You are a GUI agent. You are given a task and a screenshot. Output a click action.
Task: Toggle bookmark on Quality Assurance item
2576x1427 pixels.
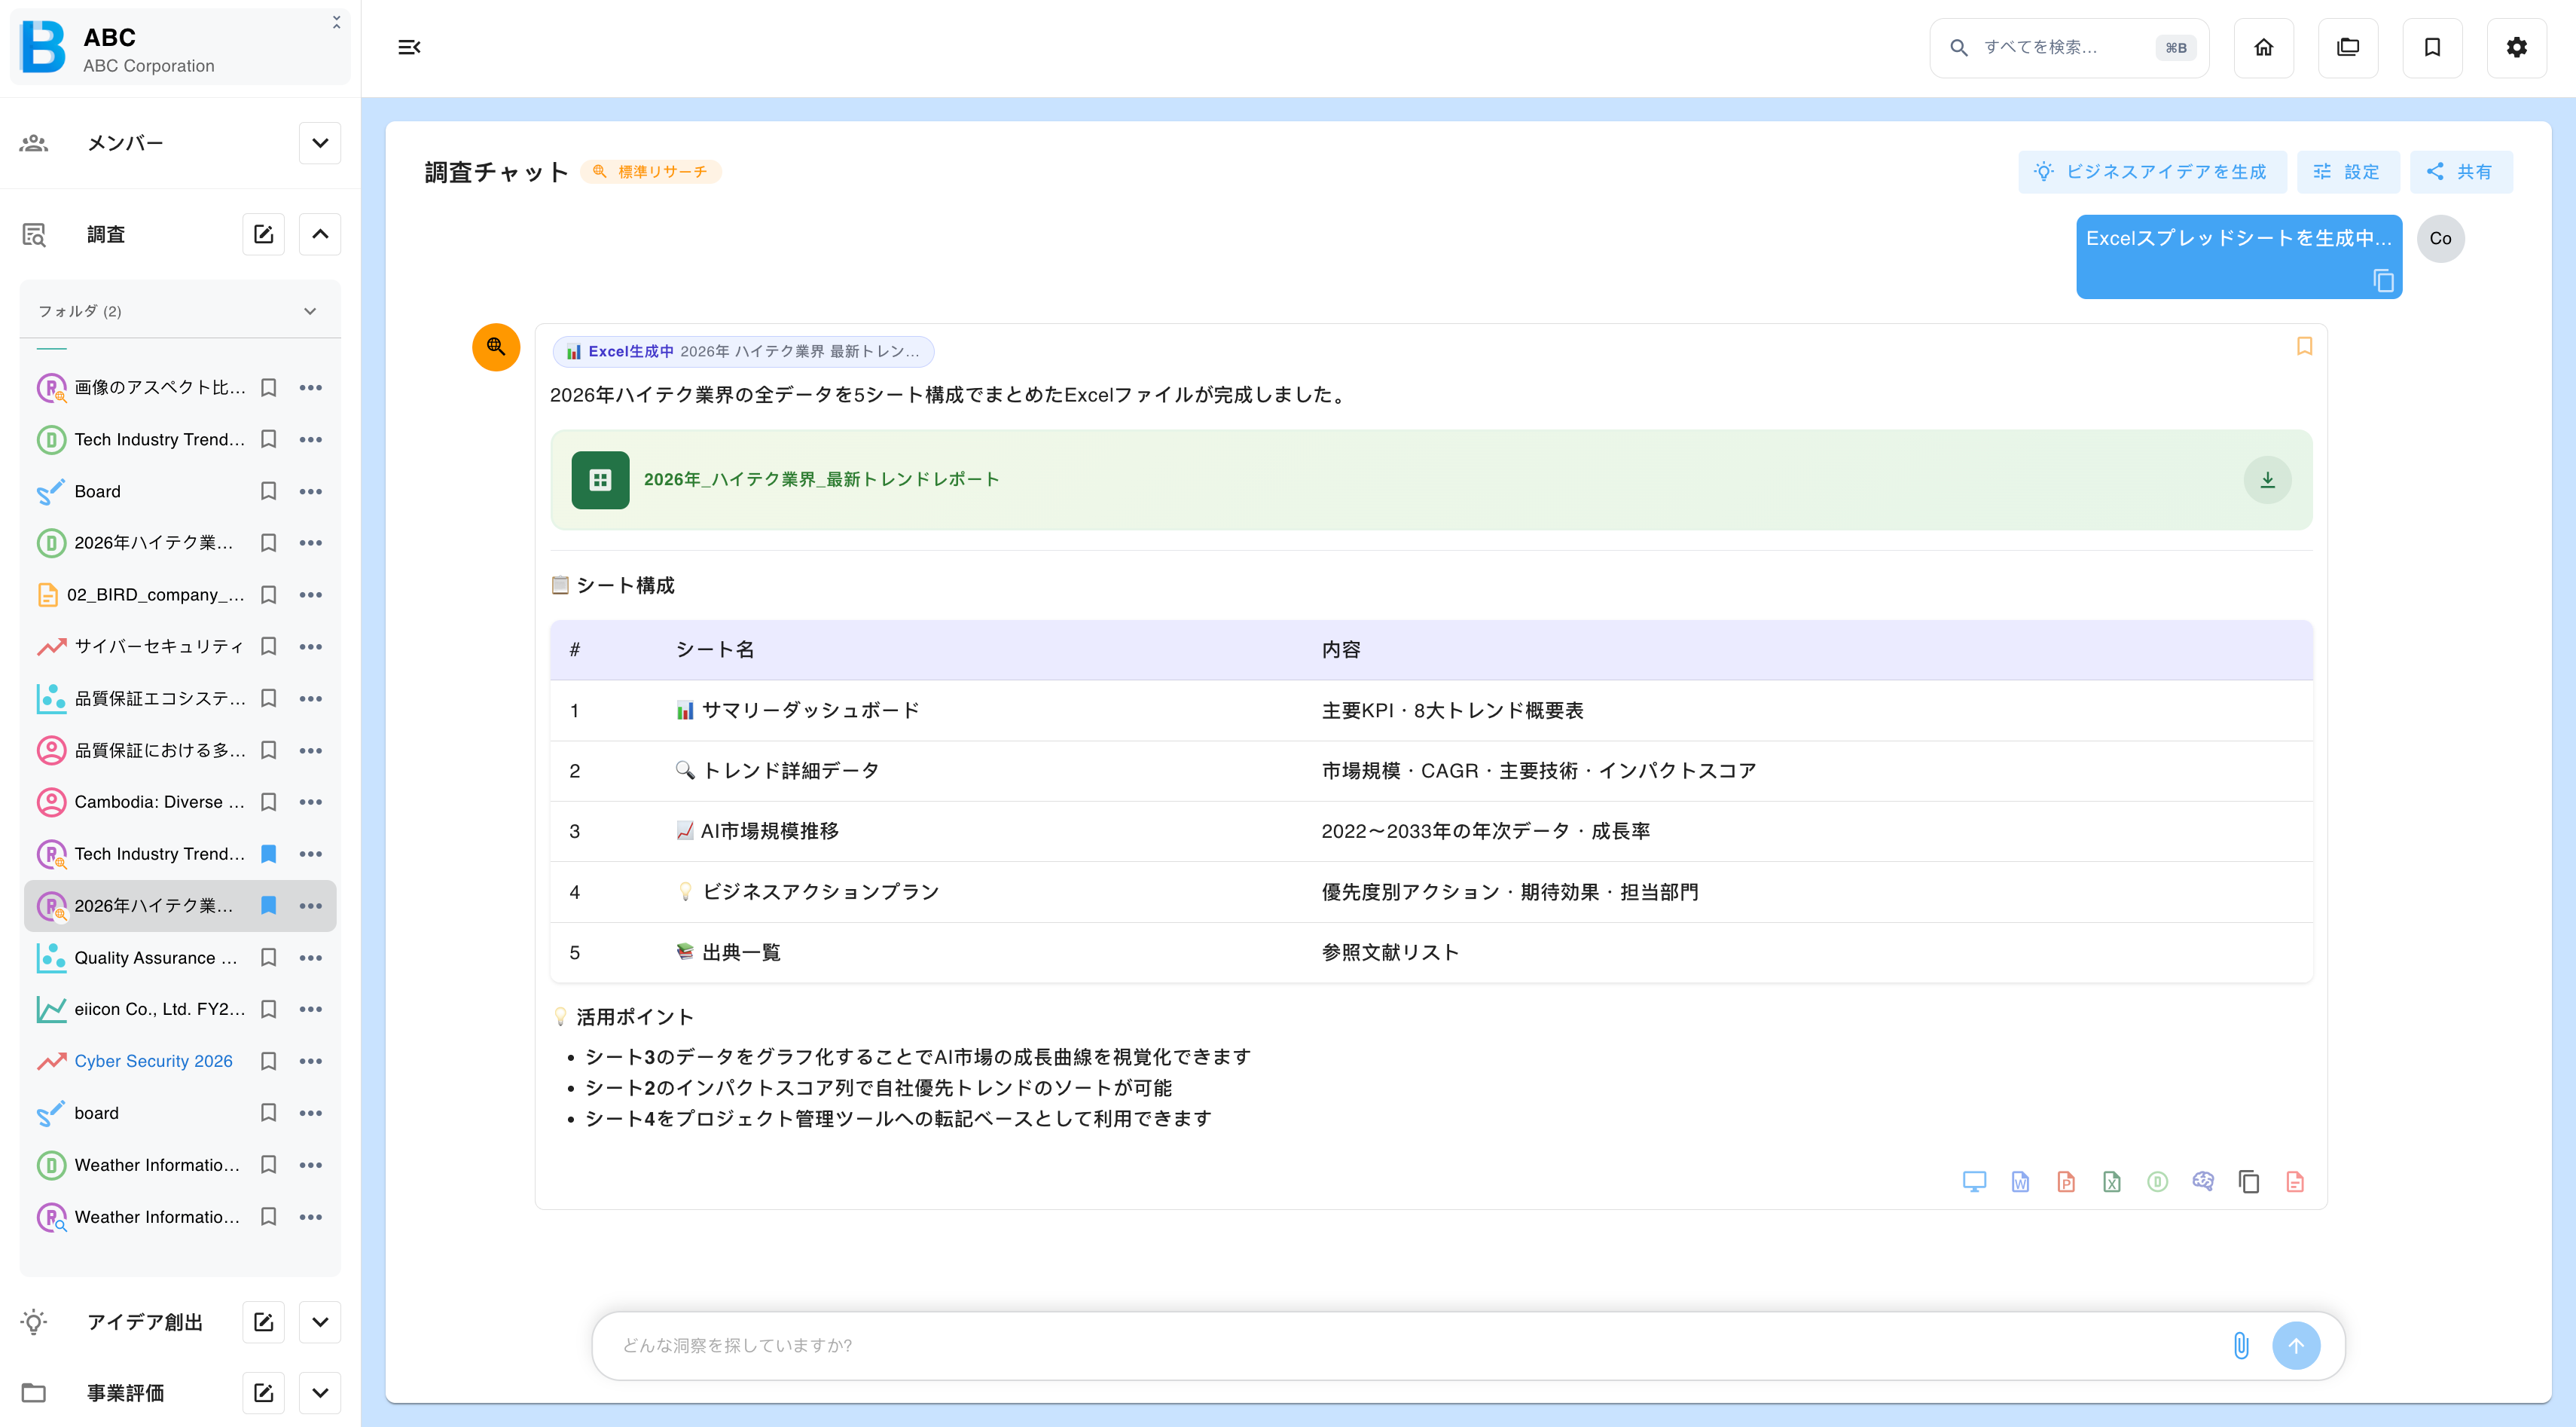click(x=268, y=958)
